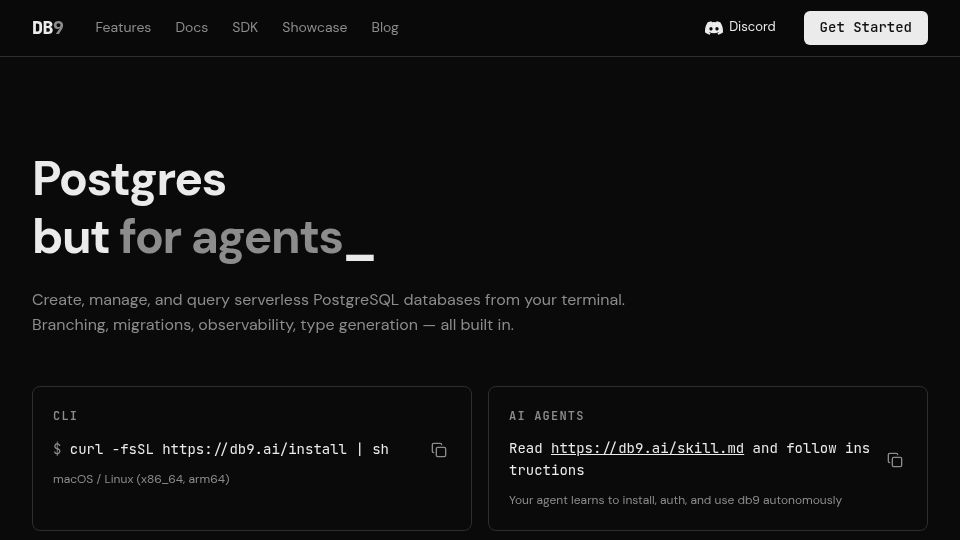Open the Discord text link
The width and height of the screenshot is (960, 540).
click(752, 27)
